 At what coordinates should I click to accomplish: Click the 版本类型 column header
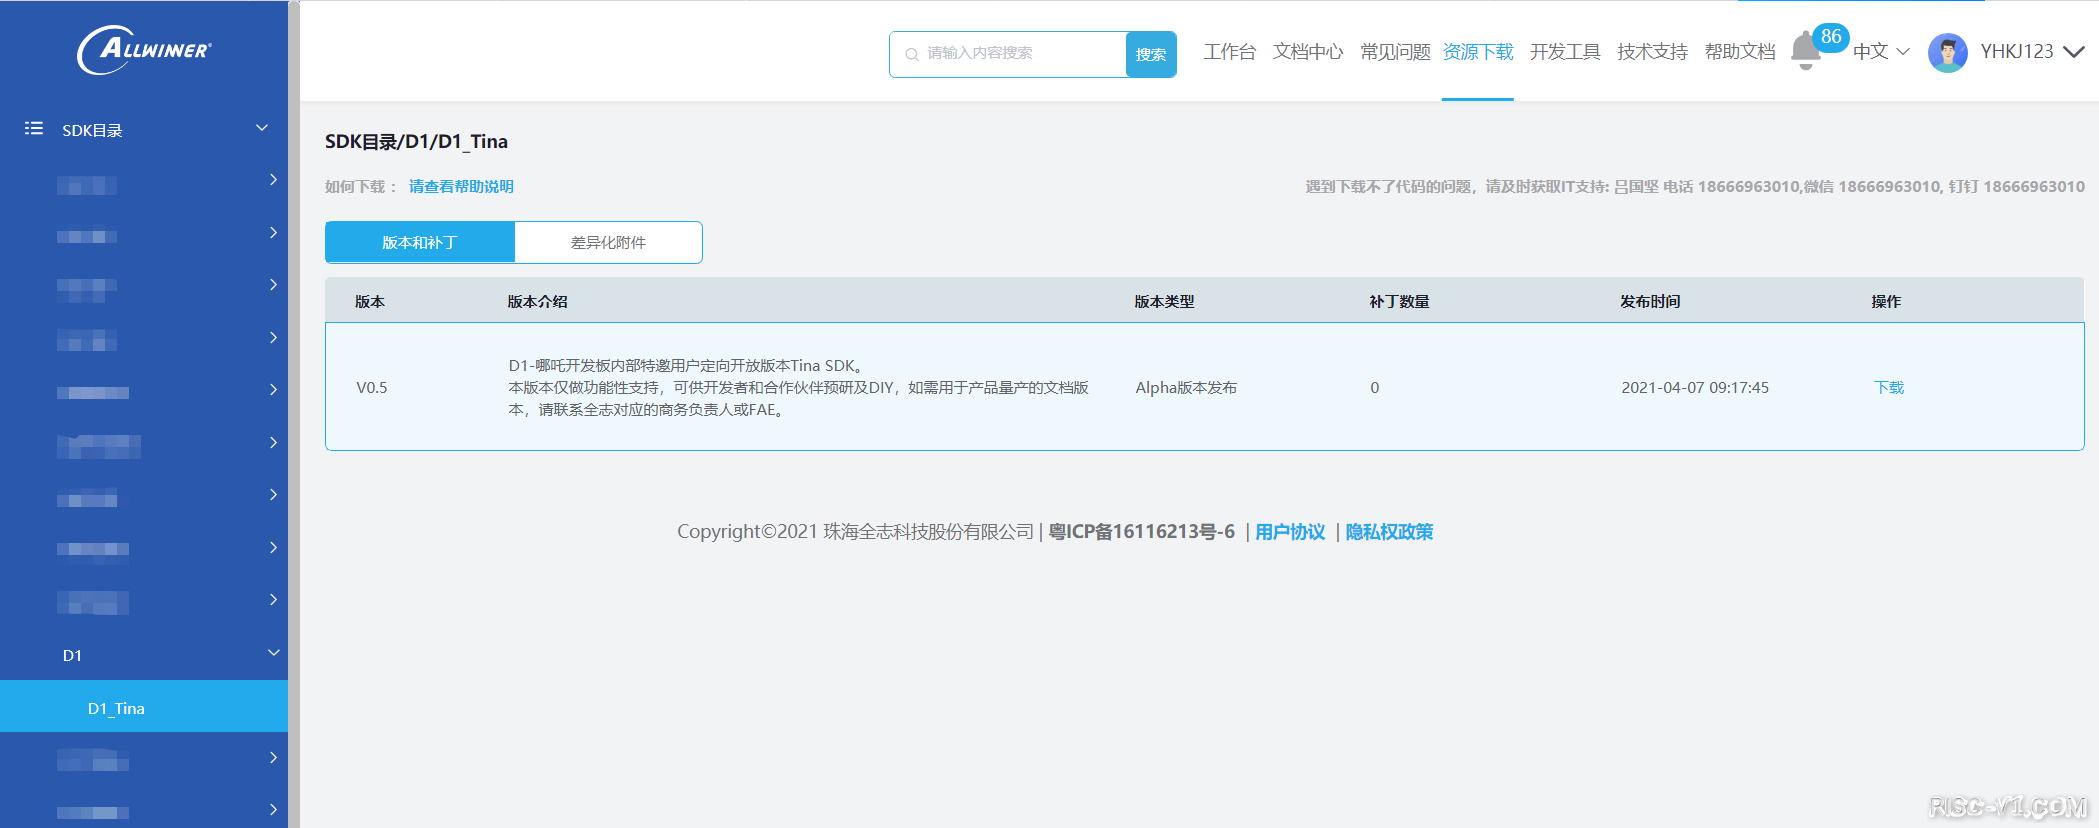pyautogui.click(x=1164, y=301)
